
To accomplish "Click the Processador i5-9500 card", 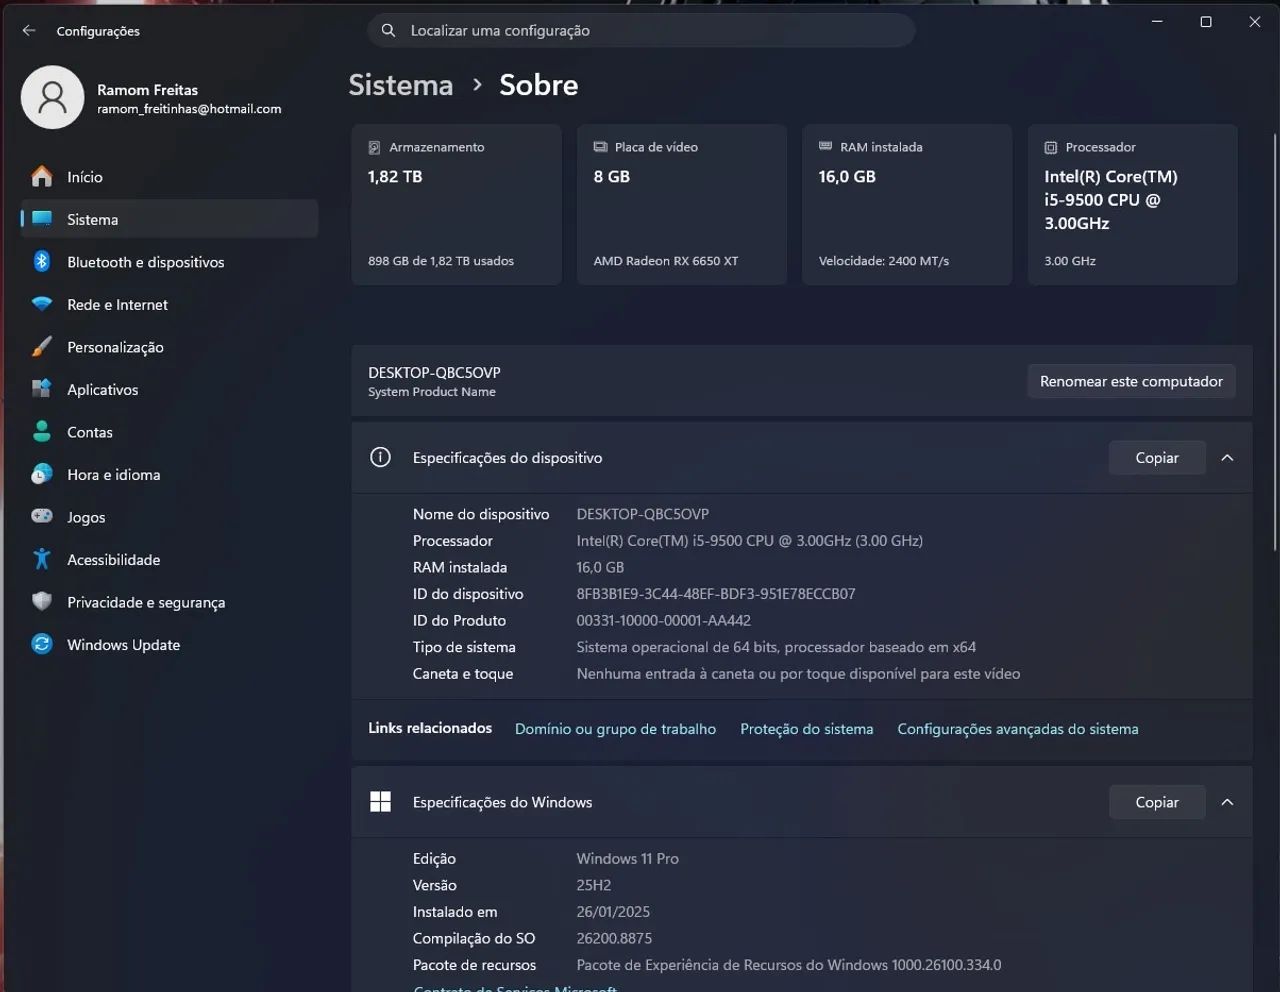I will tap(1133, 205).
